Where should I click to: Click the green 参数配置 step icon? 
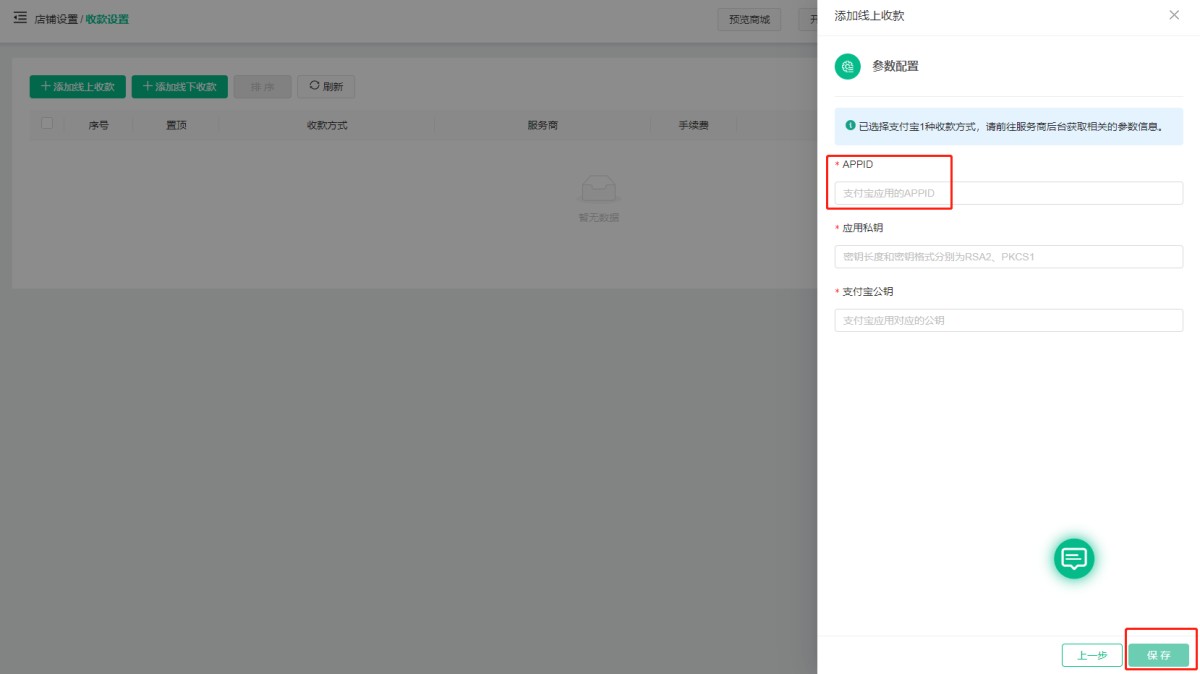point(847,66)
